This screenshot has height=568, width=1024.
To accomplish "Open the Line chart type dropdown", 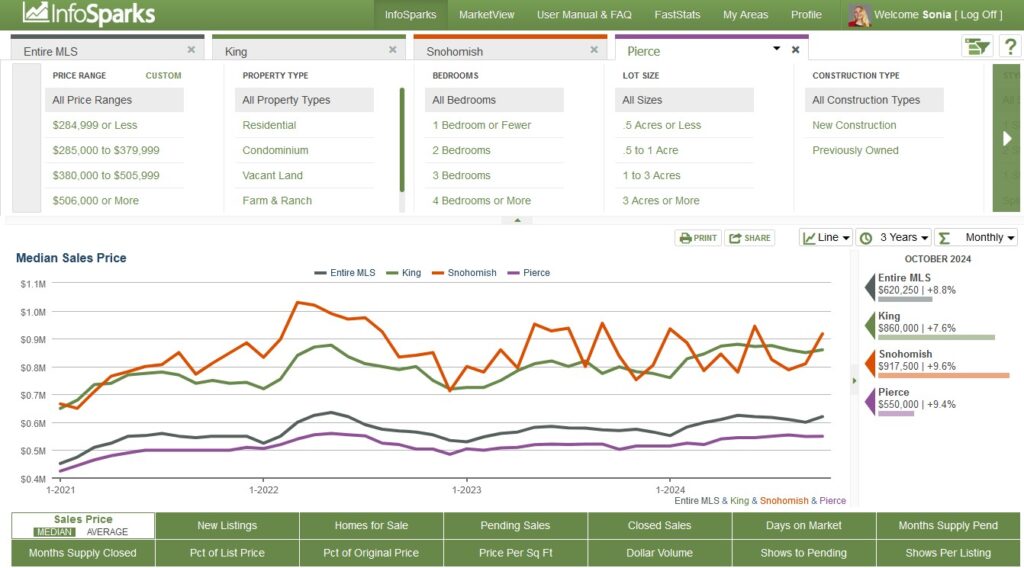I will (x=826, y=237).
